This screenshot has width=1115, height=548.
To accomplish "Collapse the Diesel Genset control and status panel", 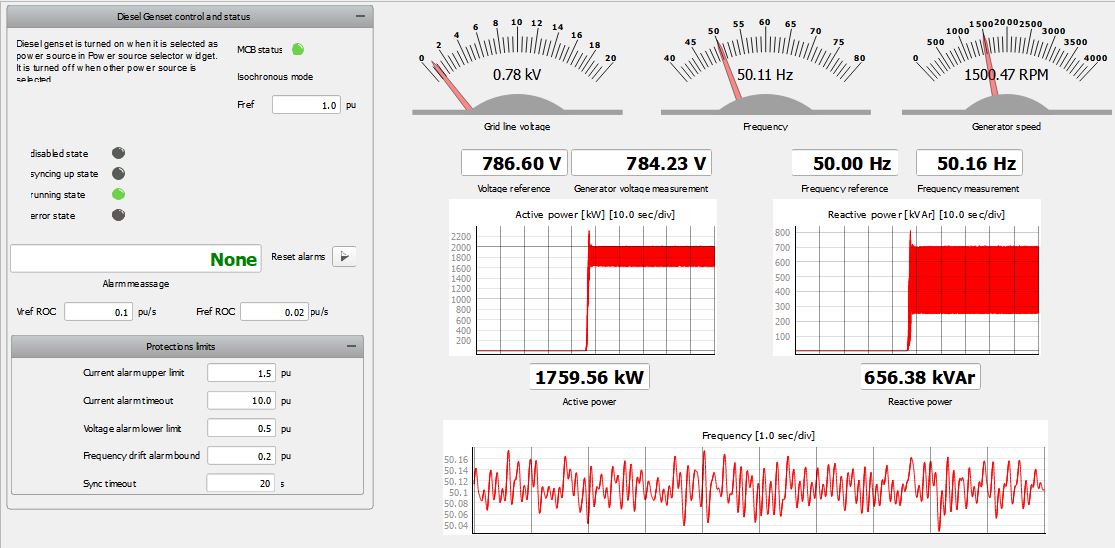I will 360,17.
